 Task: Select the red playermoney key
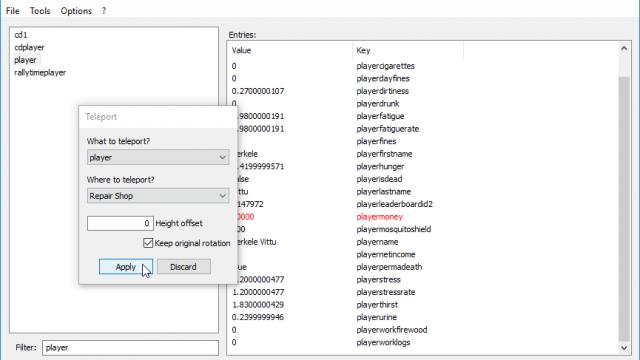[379, 217]
